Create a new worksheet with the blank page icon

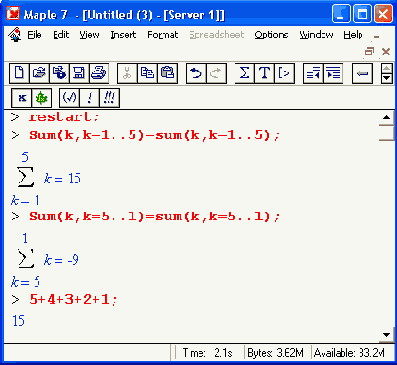[19, 73]
